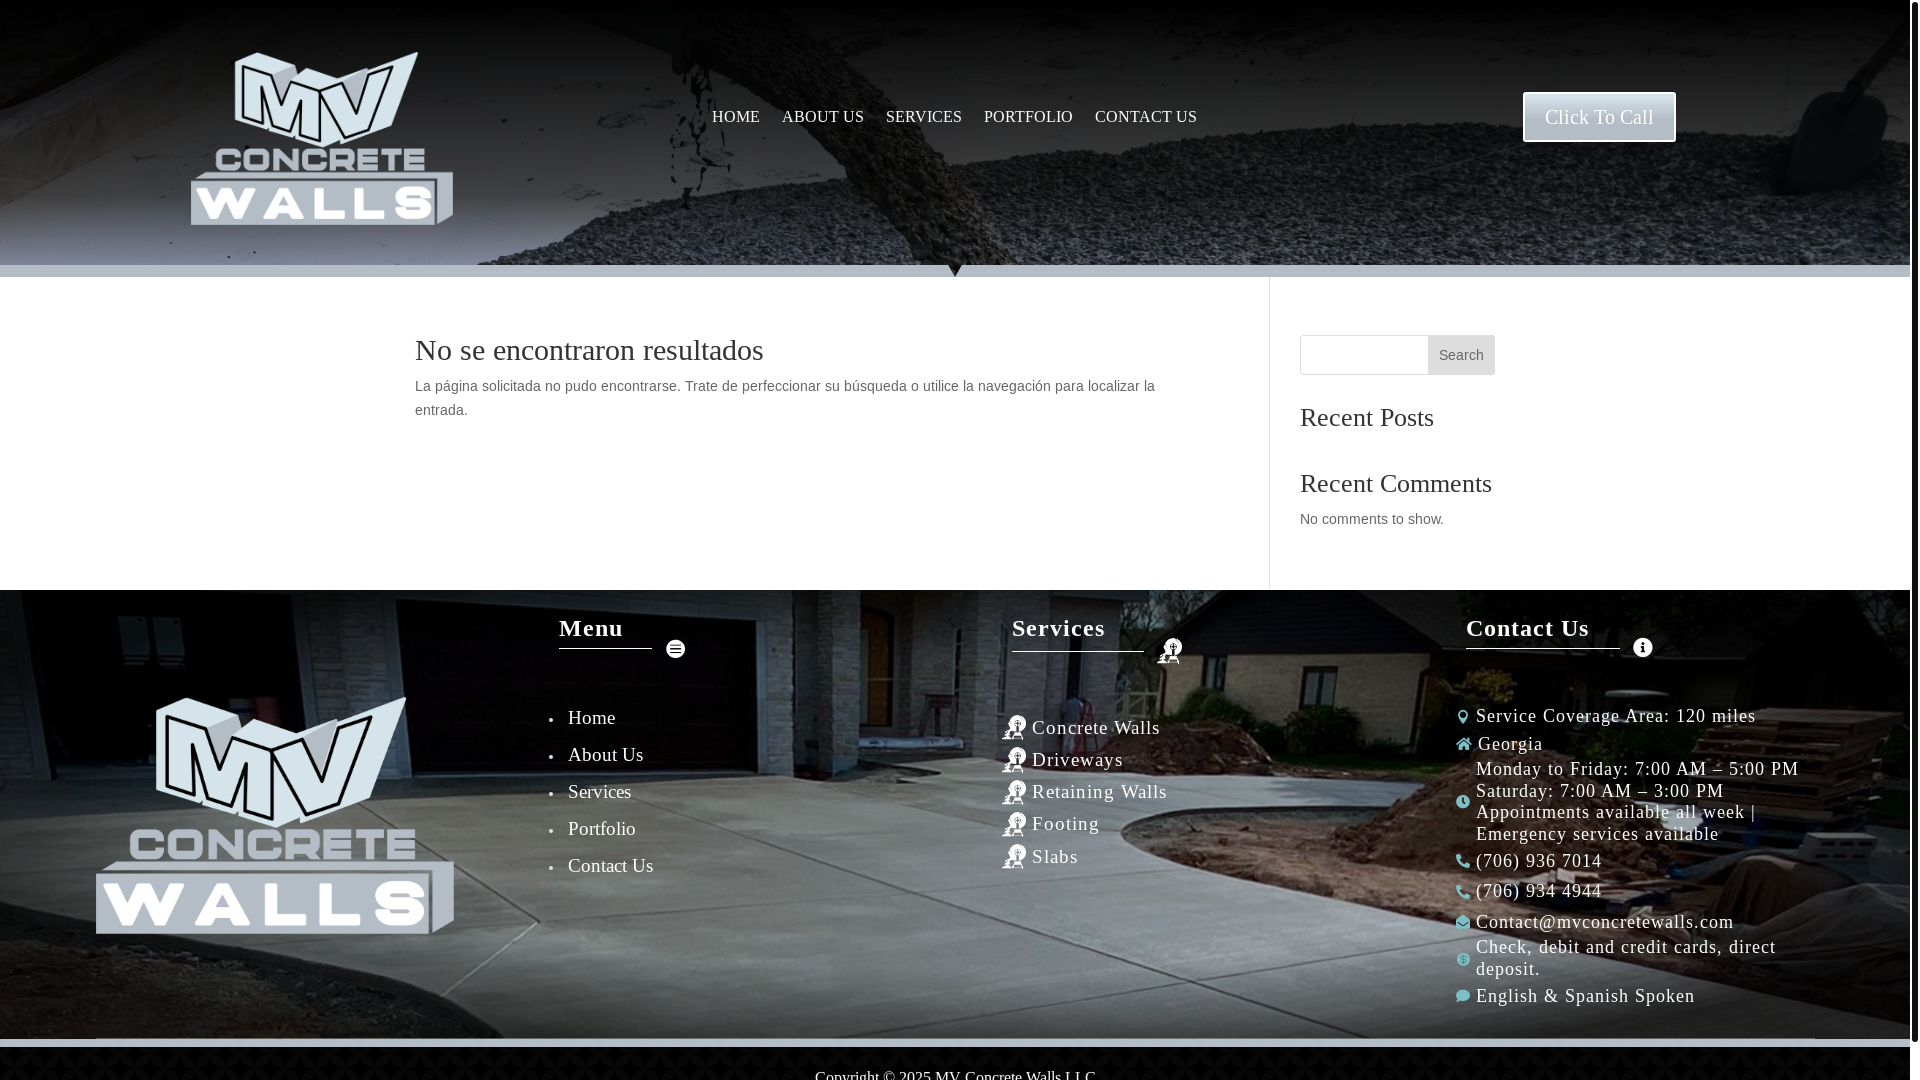Click the icon next to Footing
The image size is (1920, 1080).
(1014, 824)
